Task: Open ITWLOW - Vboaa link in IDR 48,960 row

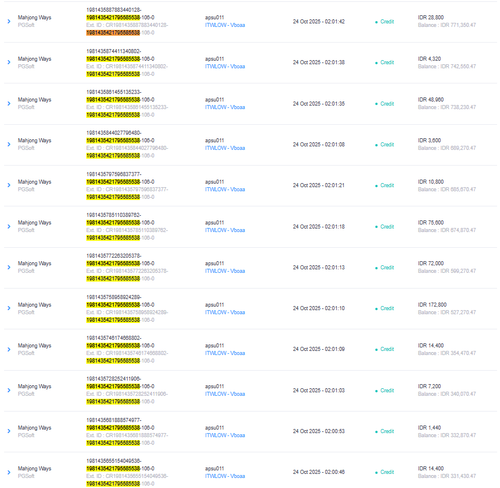Action: point(225,107)
